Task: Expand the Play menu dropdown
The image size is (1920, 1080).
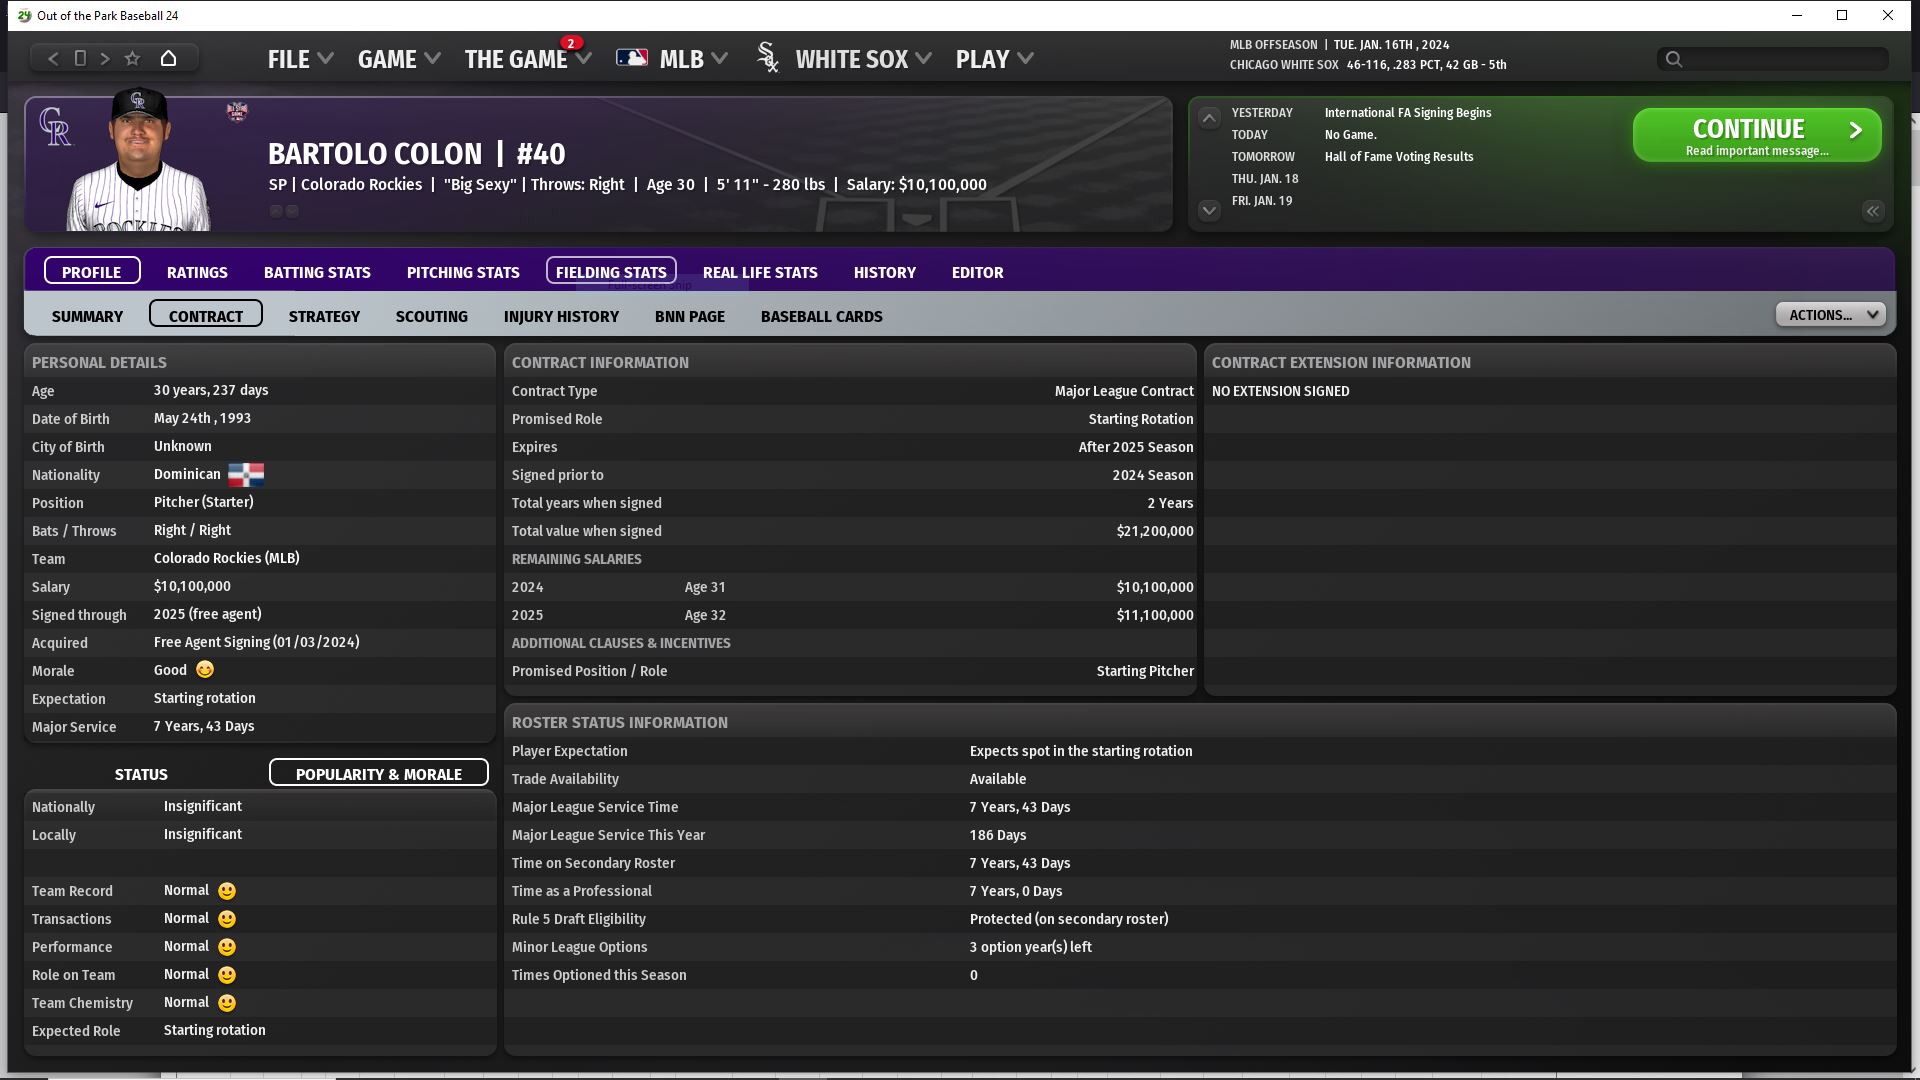Action: pyautogui.click(x=993, y=59)
